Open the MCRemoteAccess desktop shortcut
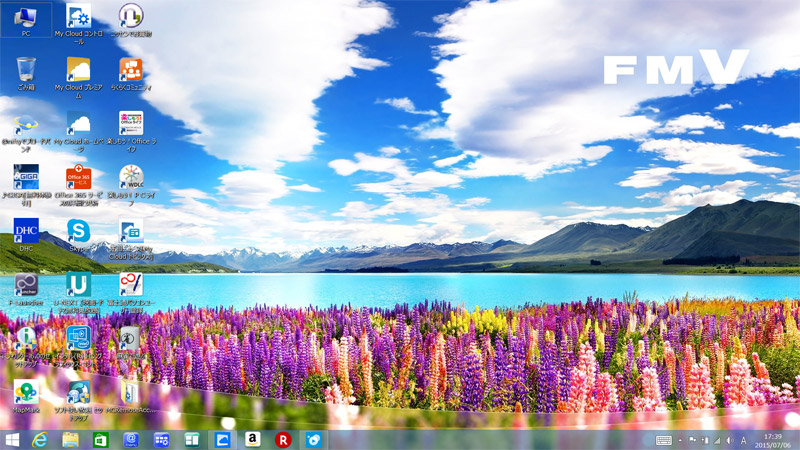 coord(131,392)
